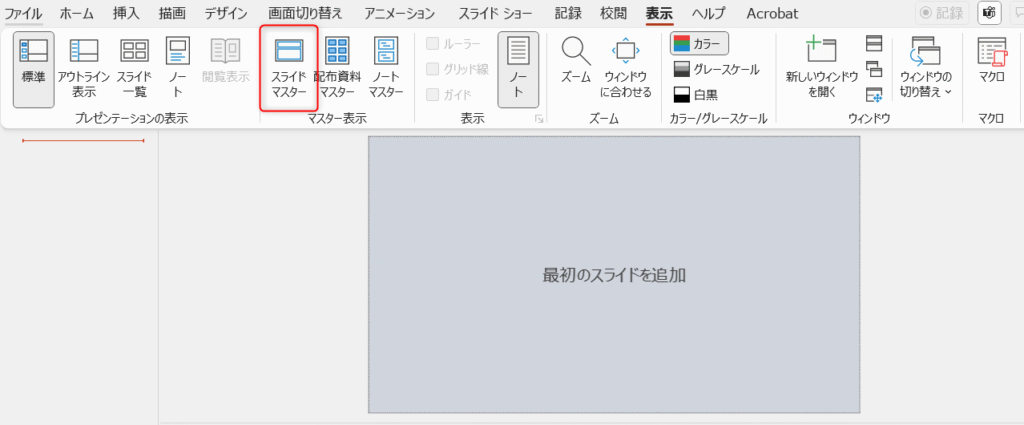Select the 表示 tab
Viewport: 1024px width, 425px height.
[x=659, y=13]
